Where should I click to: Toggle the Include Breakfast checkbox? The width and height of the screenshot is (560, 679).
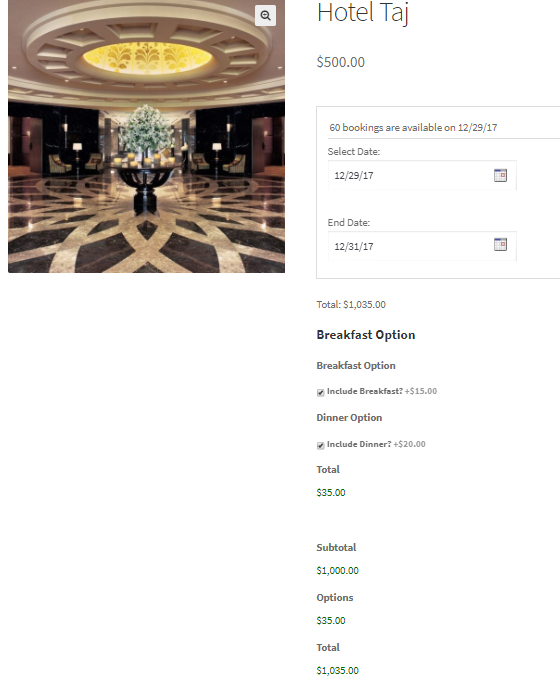(320, 393)
